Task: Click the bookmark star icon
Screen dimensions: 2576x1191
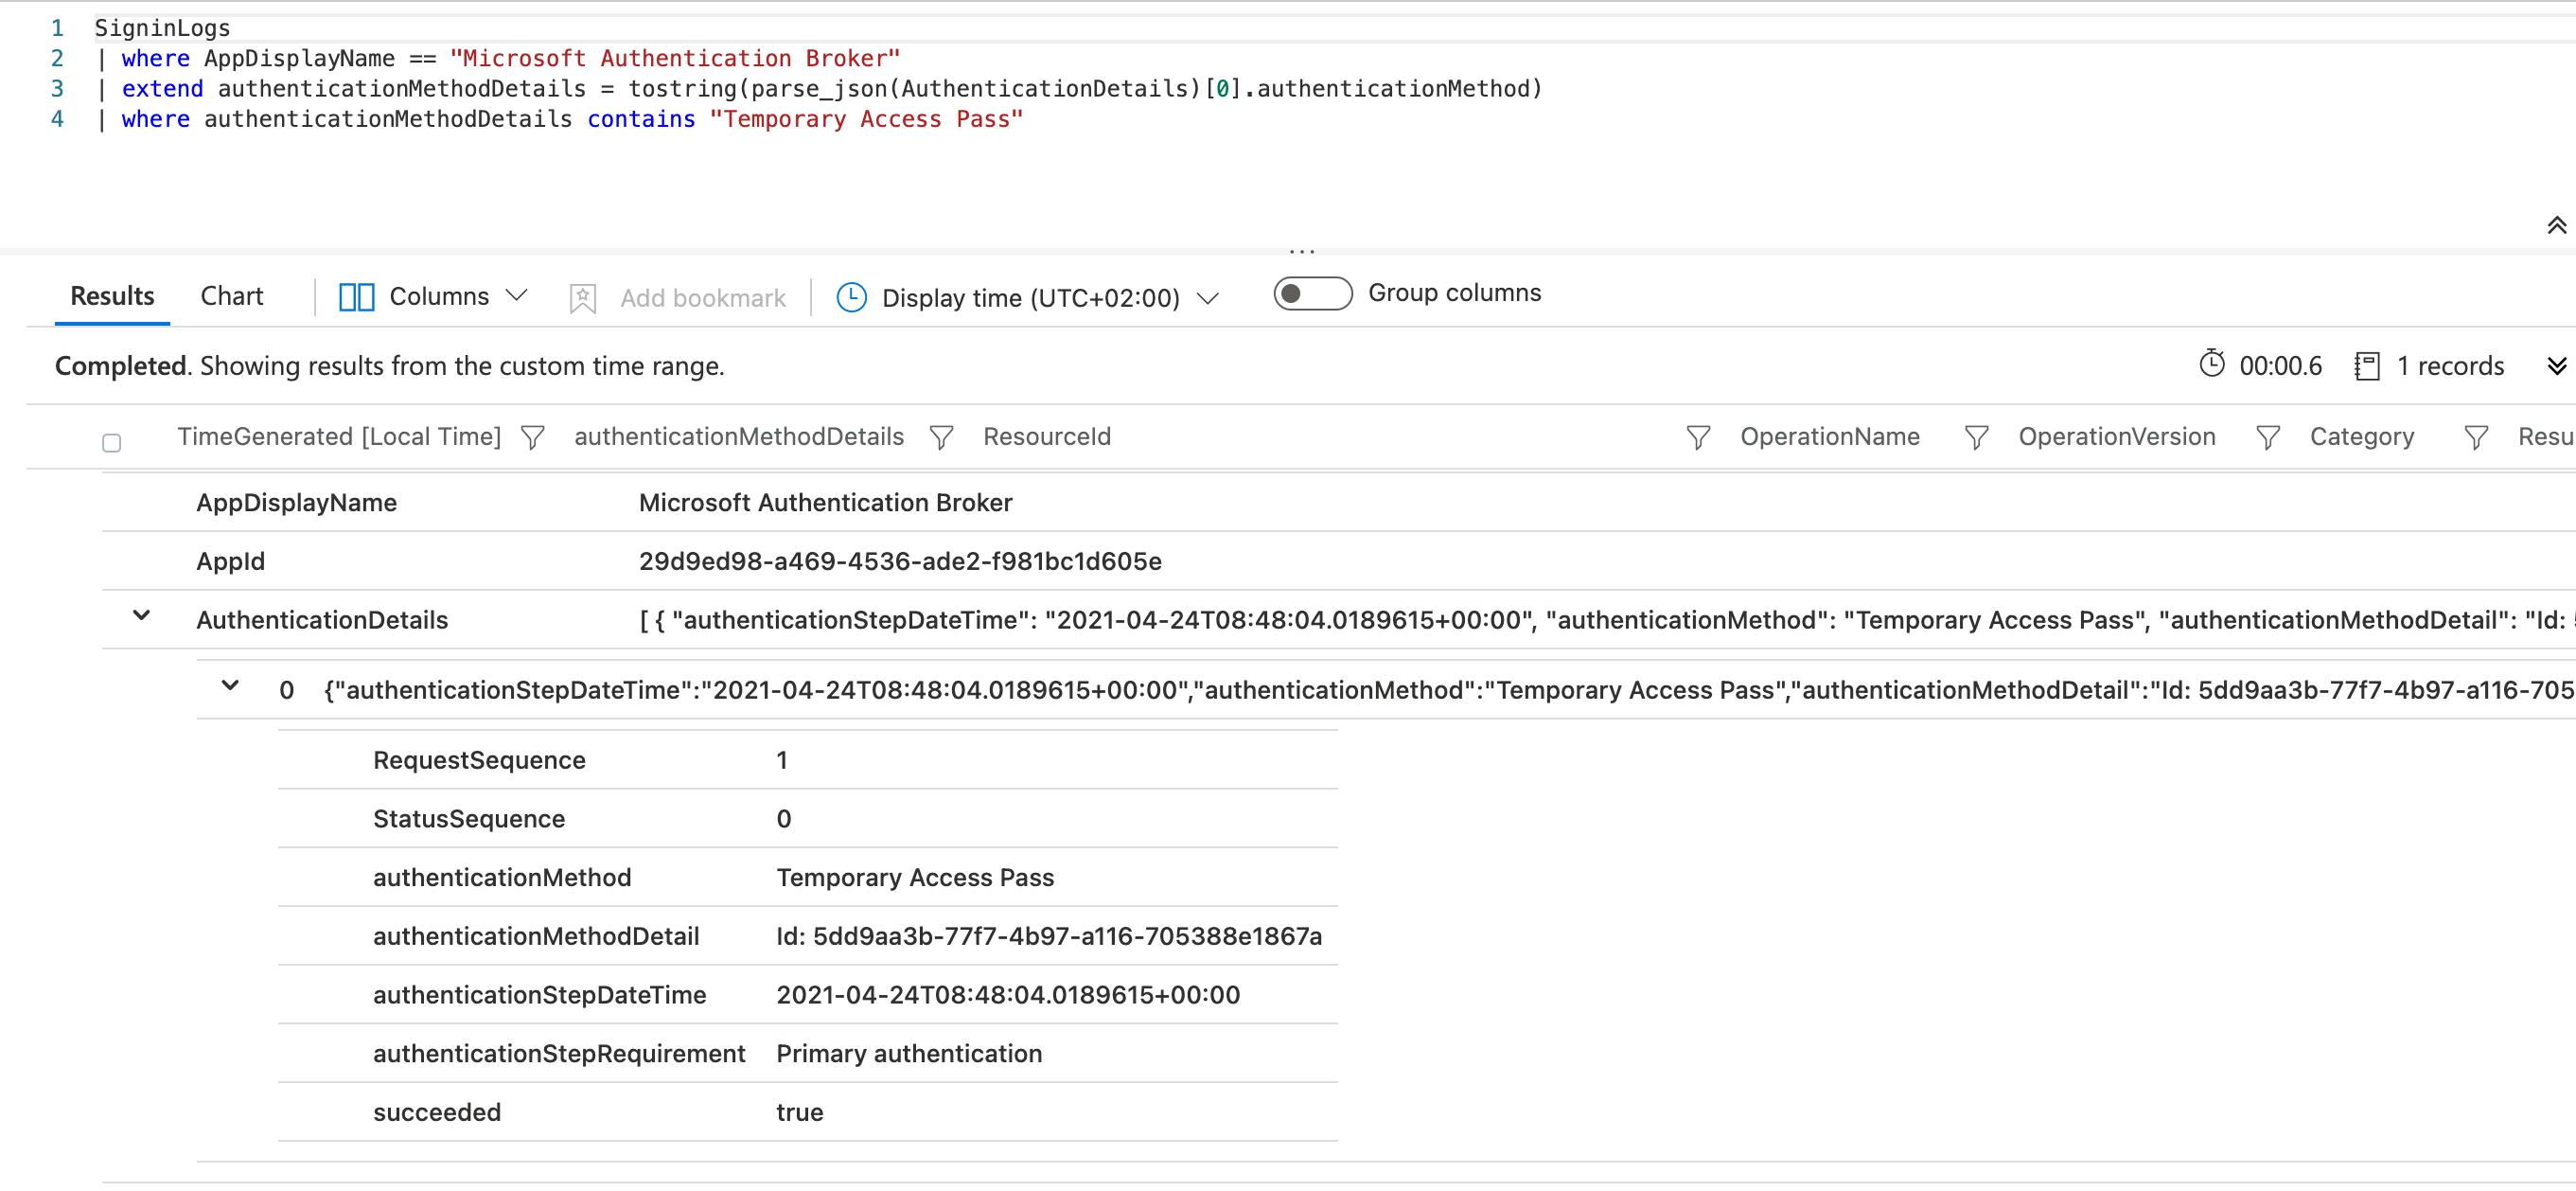Action: (583, 298)
